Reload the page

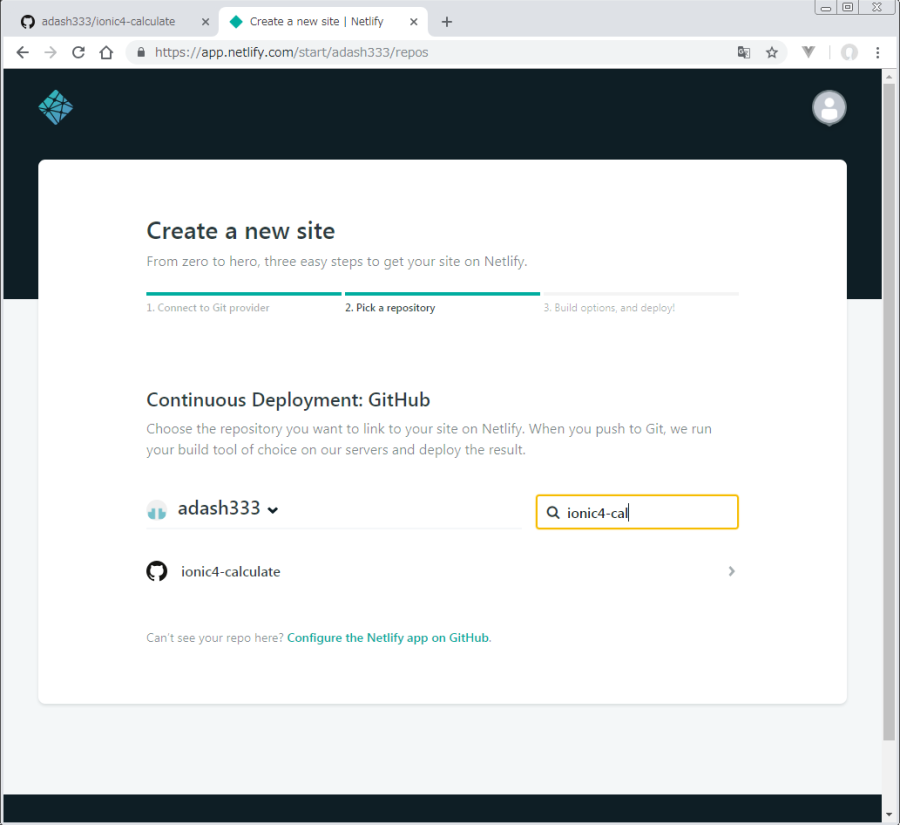pos(79,53)
